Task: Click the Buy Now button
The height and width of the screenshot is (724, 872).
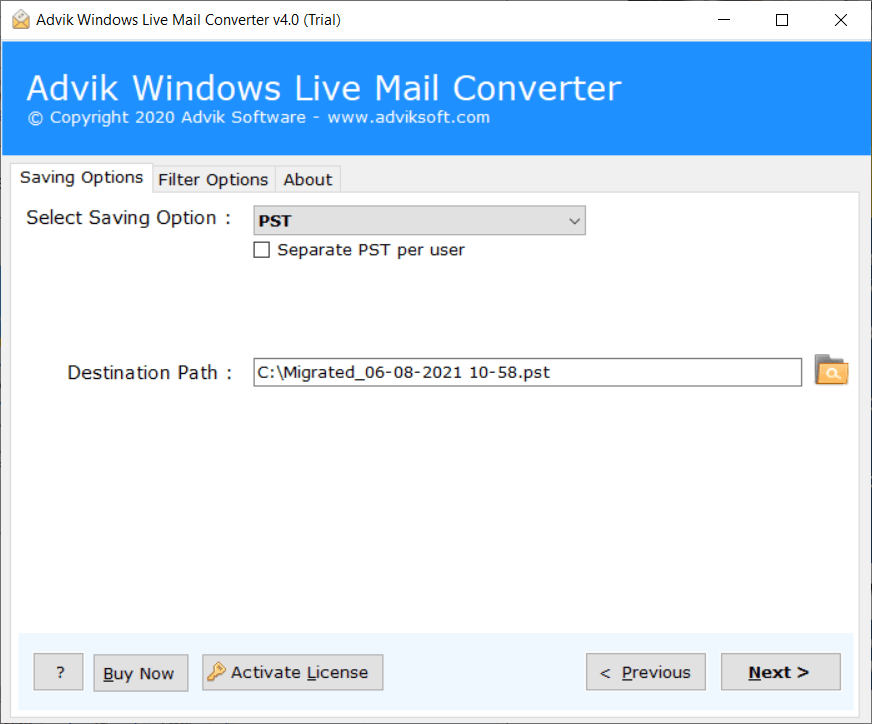Action: [141, 673]
